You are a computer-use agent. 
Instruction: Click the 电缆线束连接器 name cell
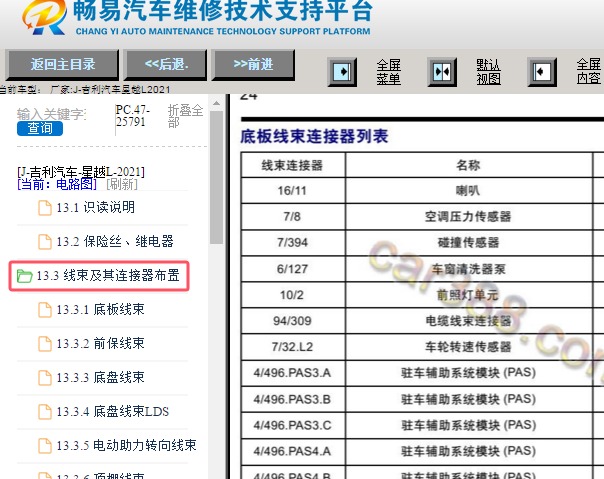[x=468, y=321]
